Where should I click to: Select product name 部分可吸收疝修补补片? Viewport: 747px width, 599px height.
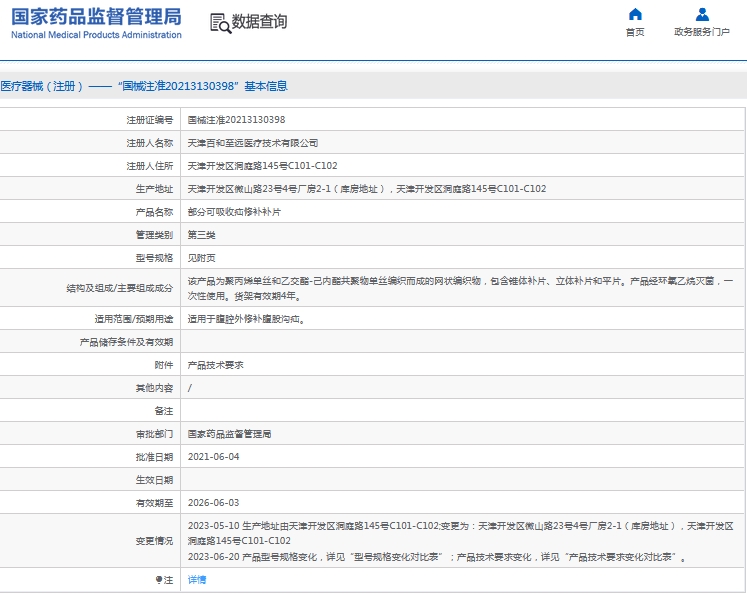tap(234, 212)
